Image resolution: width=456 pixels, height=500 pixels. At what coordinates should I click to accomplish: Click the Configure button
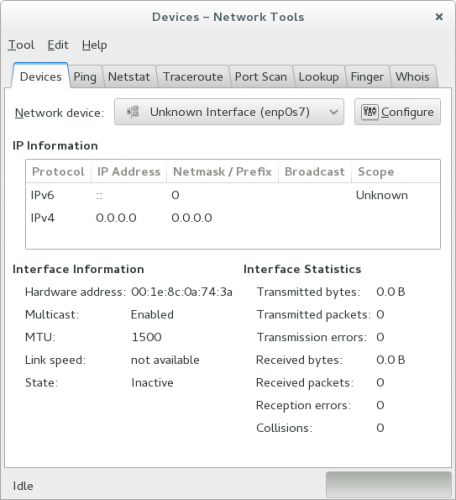[x=397, y=112]
